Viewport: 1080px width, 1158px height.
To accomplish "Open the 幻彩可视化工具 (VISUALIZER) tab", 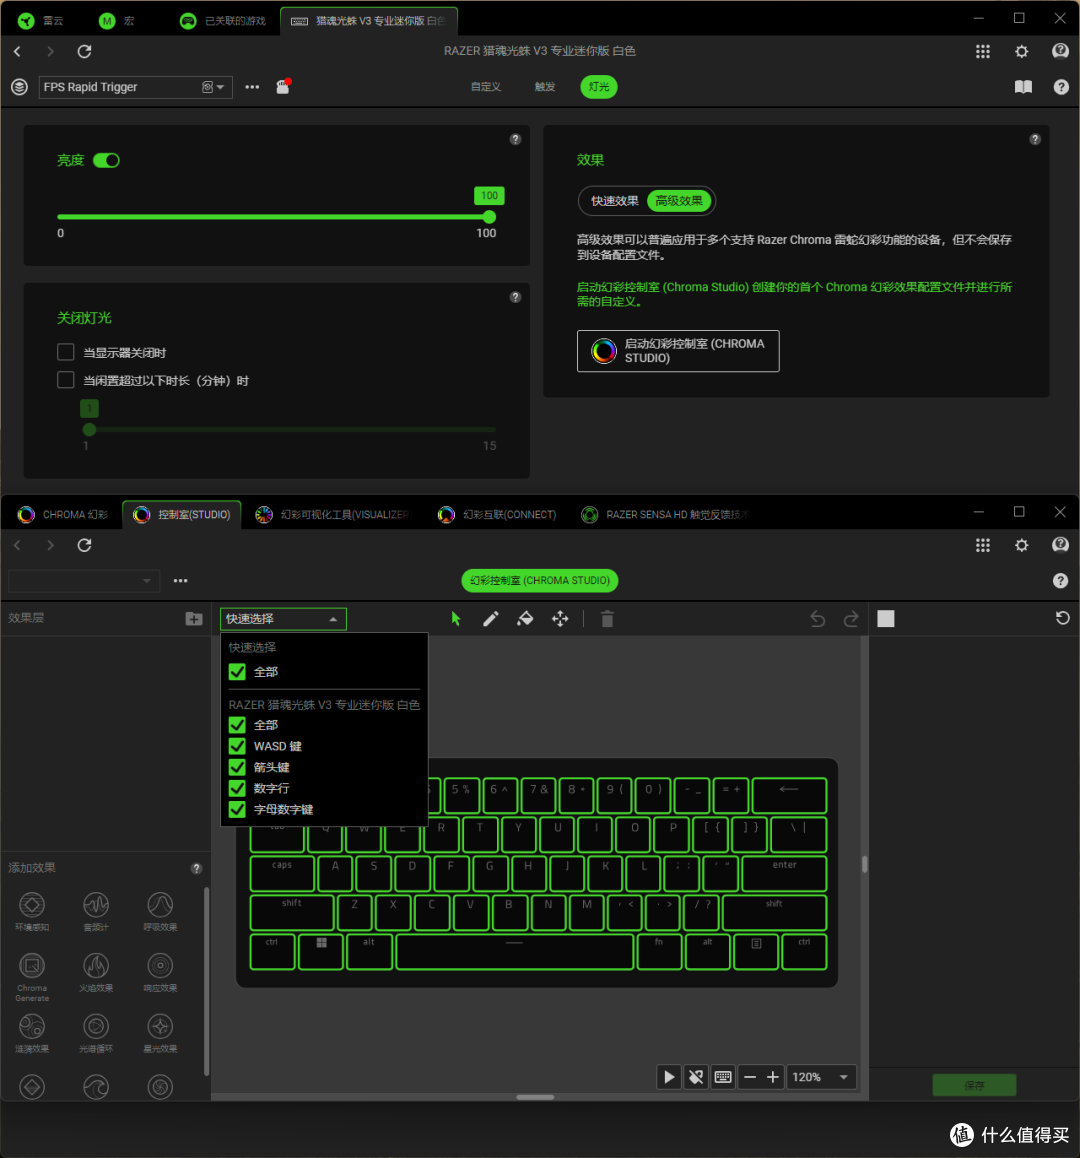I will (332, 515).
